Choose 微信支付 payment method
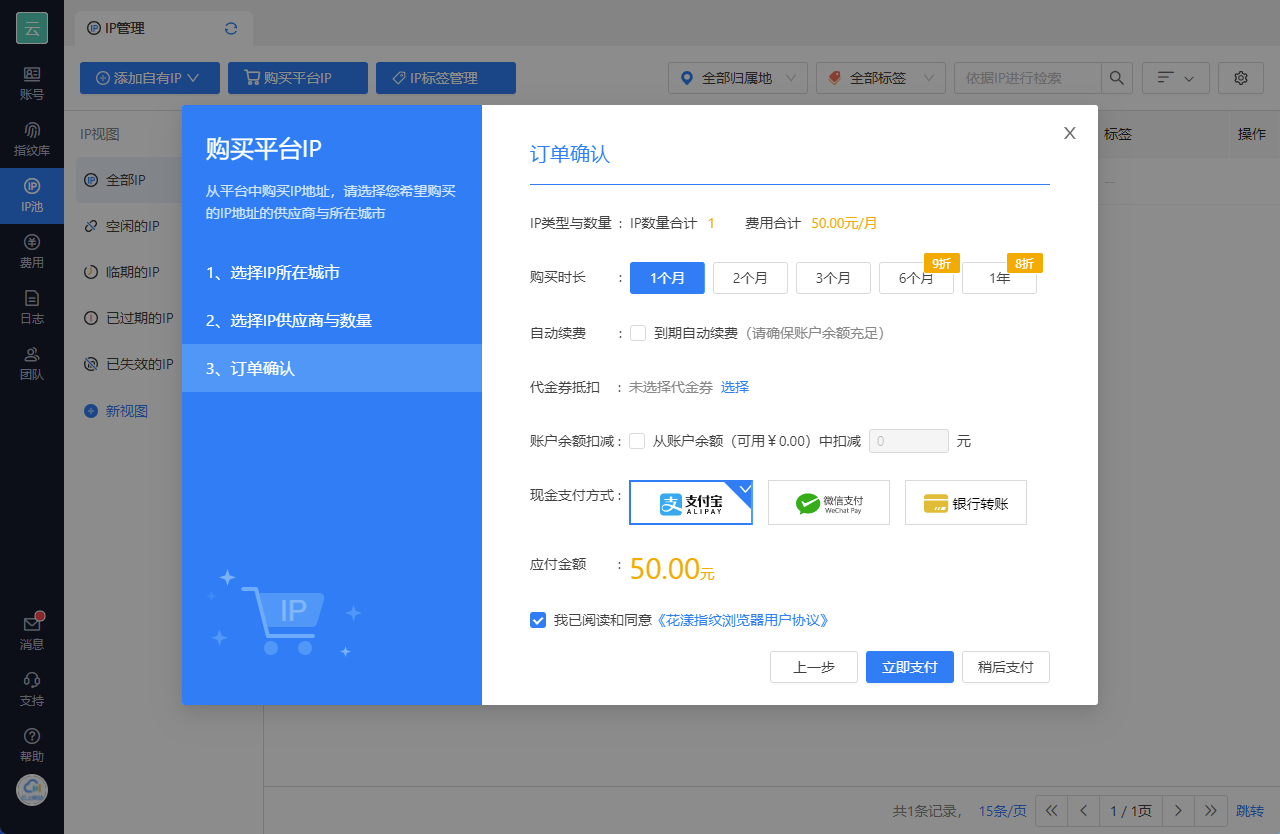 [829, 503]
